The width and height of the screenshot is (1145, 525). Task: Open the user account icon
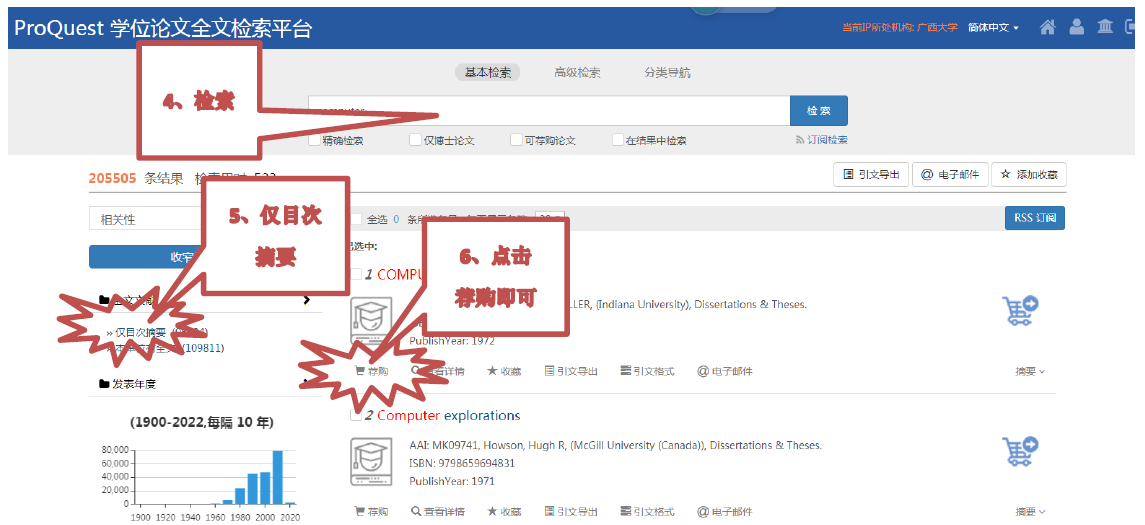[x=1076, y=27]
